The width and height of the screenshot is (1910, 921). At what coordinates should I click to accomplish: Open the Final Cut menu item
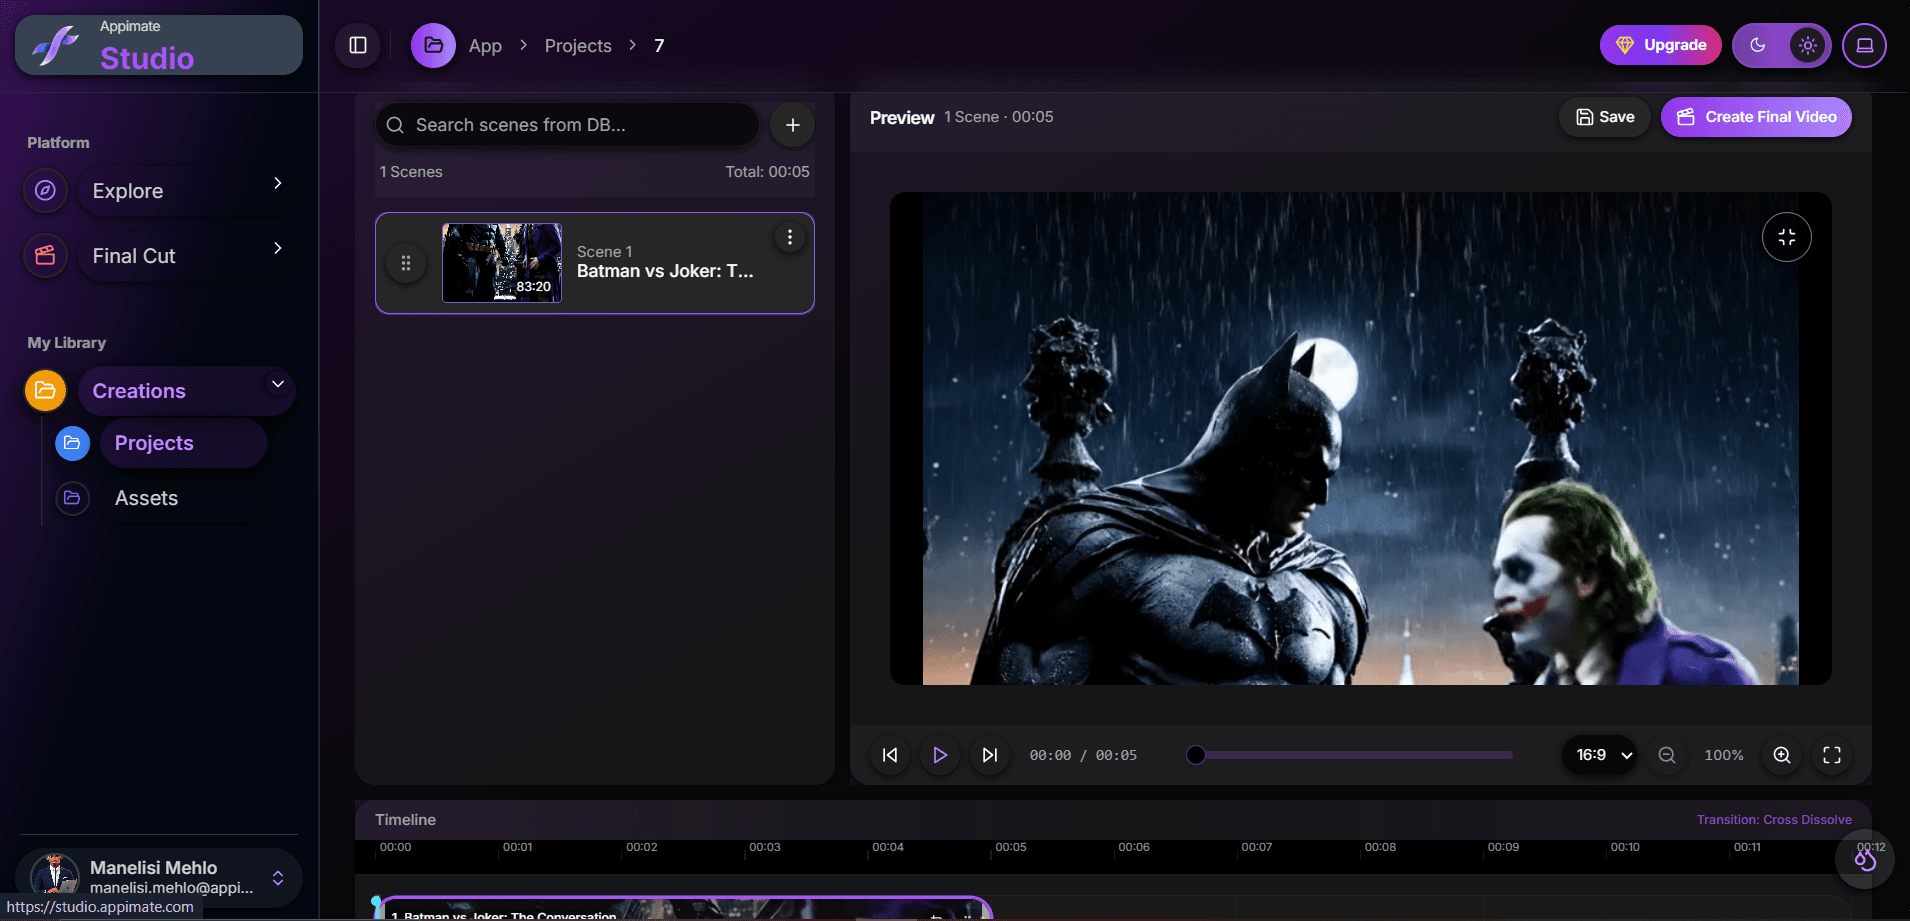click(x=186, y=256)
